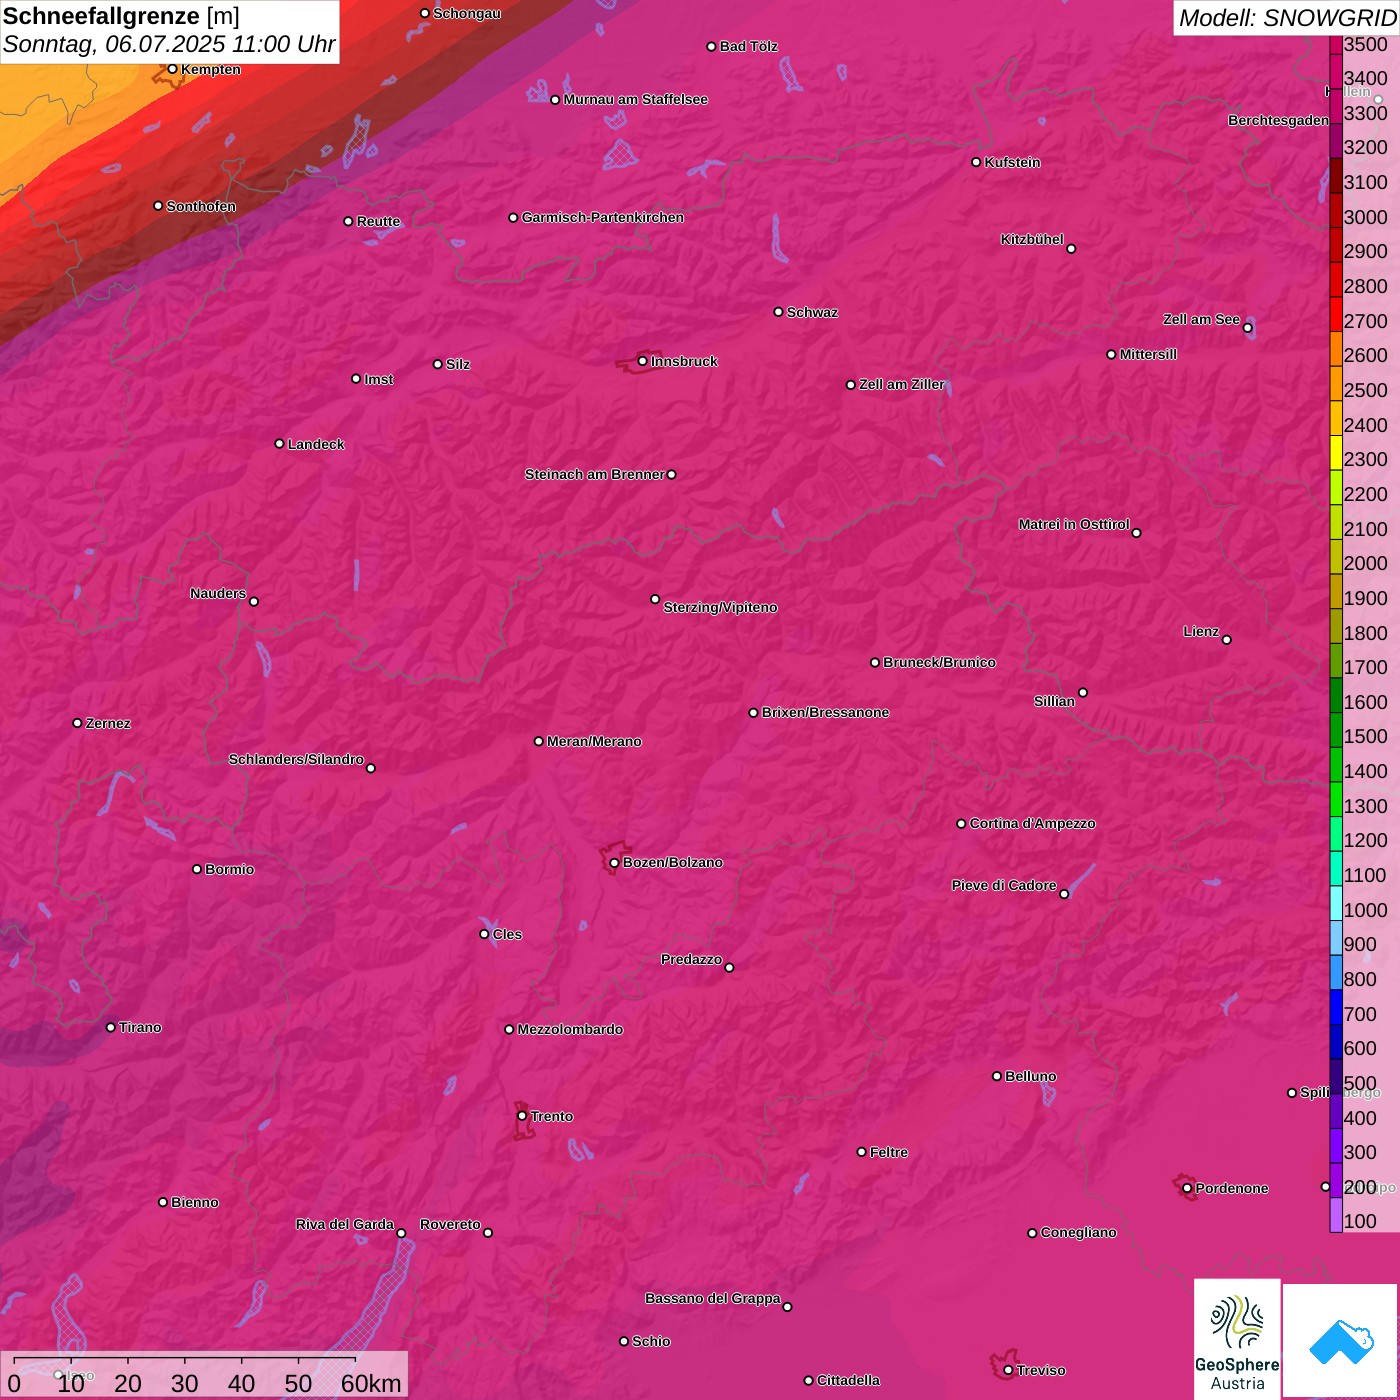This screenshot has width=1400, height=1400.
Task: Click the Meran/Merano city marker
Action: [538, 741]
